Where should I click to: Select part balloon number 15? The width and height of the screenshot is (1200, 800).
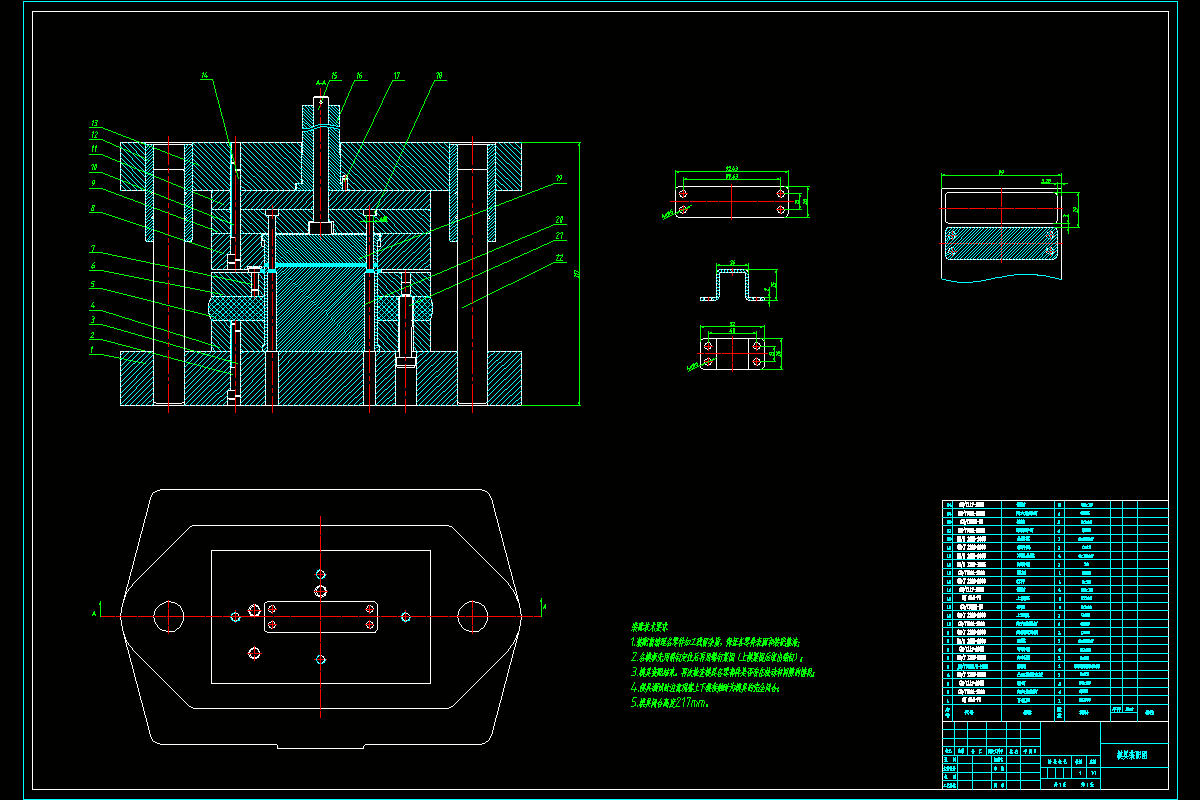334,75
